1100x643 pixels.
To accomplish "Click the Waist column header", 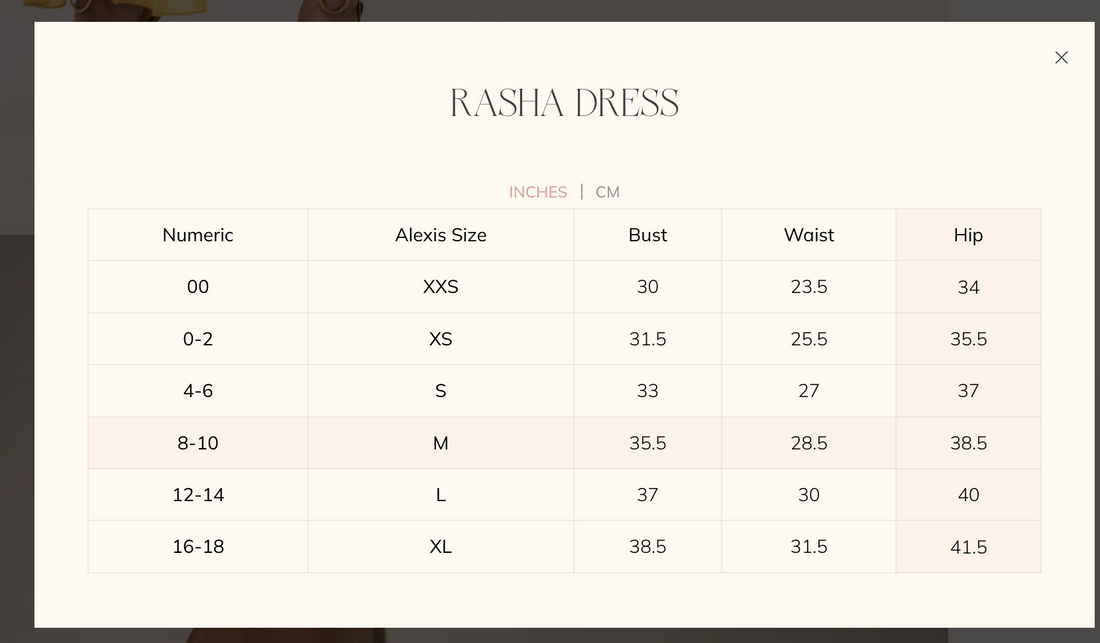I will pos(809,235).
